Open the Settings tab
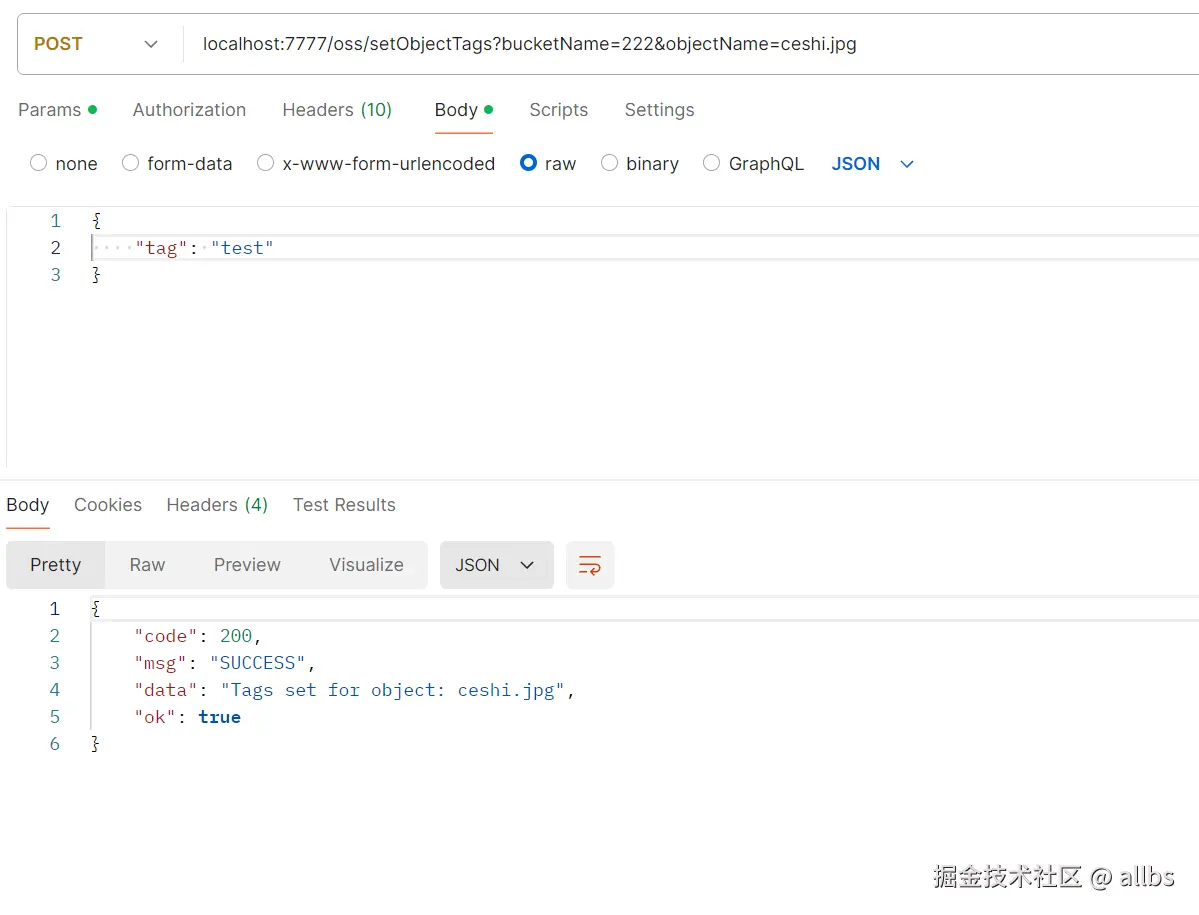 (x=659, y=110)
